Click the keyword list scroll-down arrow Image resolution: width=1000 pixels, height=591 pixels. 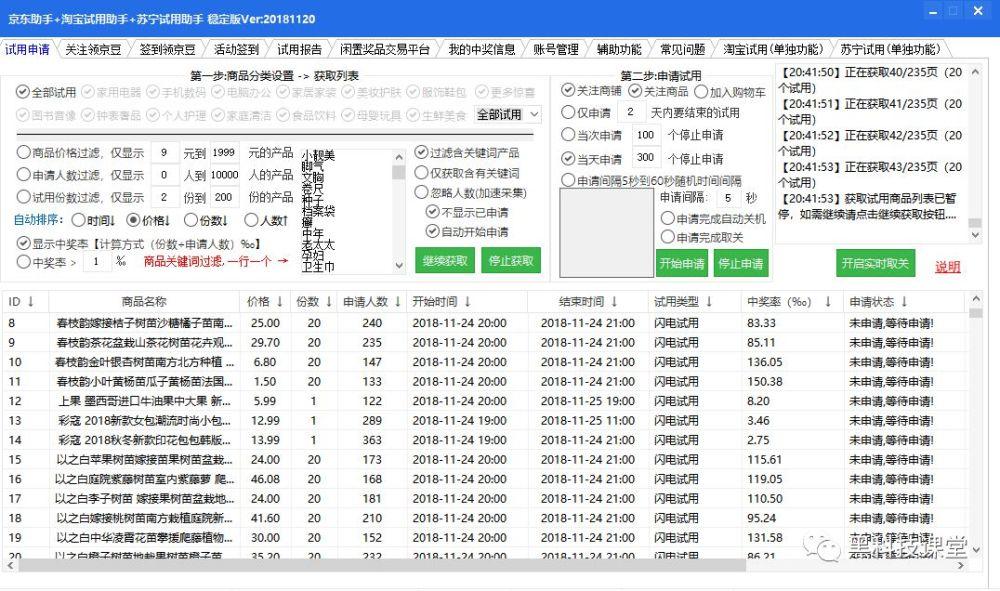(399, 266)
